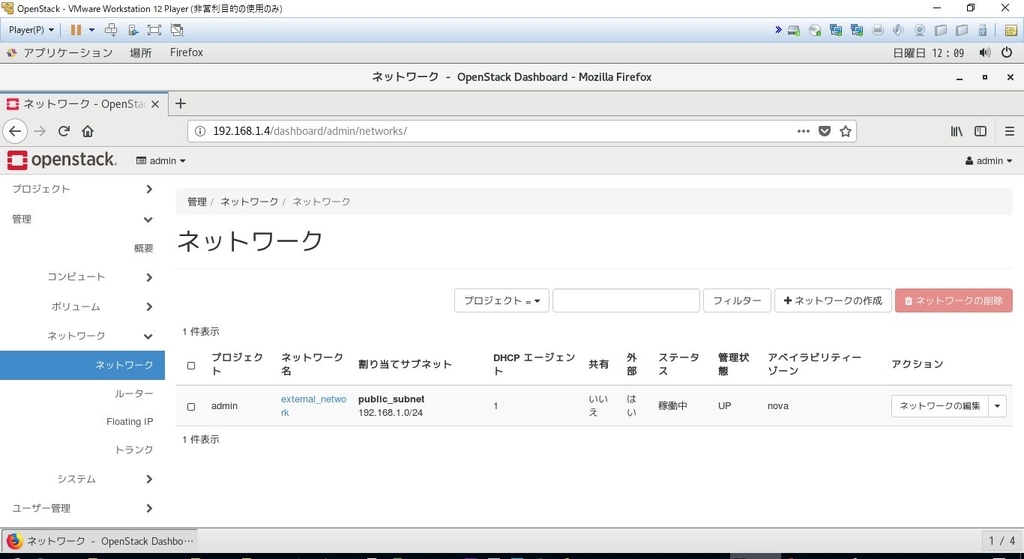Open the Firefox menu in GNOME top bar
Image resolution: width=1024 pixels, height=559 pixels.
[186, 53]
